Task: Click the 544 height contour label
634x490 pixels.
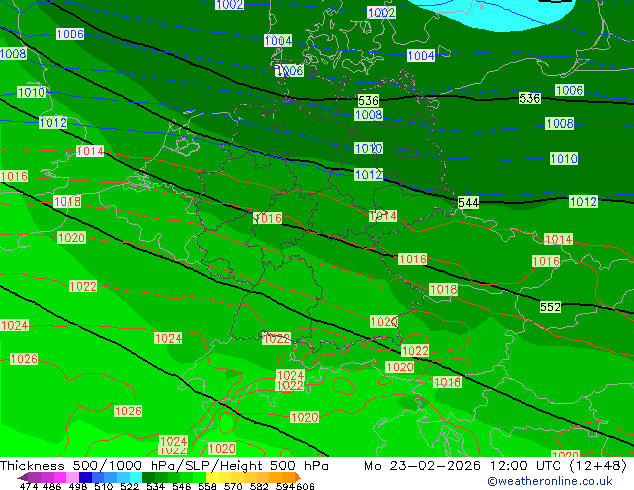Action: pyautogui.click(x=468, y=203)
